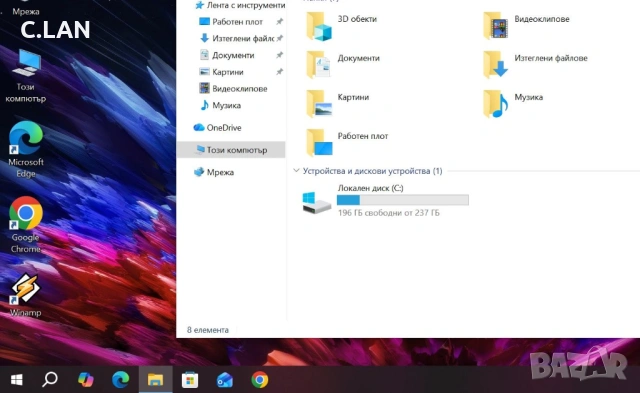Click the '196 ГБ свободни от 237 ГБ' text
The image size is (640, 393).
pos(389,213)
